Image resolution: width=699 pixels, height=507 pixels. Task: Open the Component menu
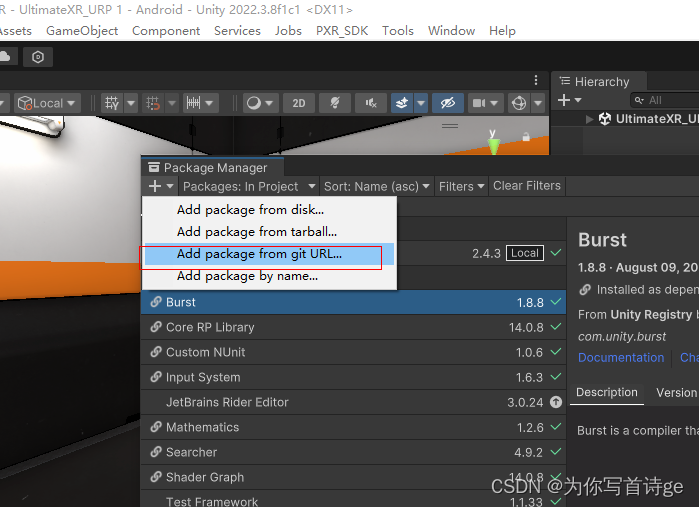click(166, 31)
